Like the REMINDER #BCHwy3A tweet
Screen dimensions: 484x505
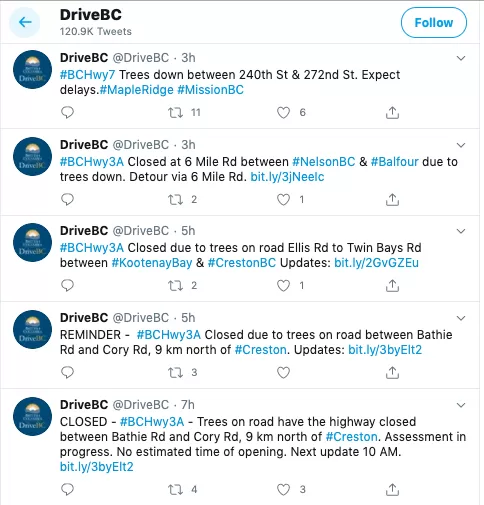coord(283,373)
